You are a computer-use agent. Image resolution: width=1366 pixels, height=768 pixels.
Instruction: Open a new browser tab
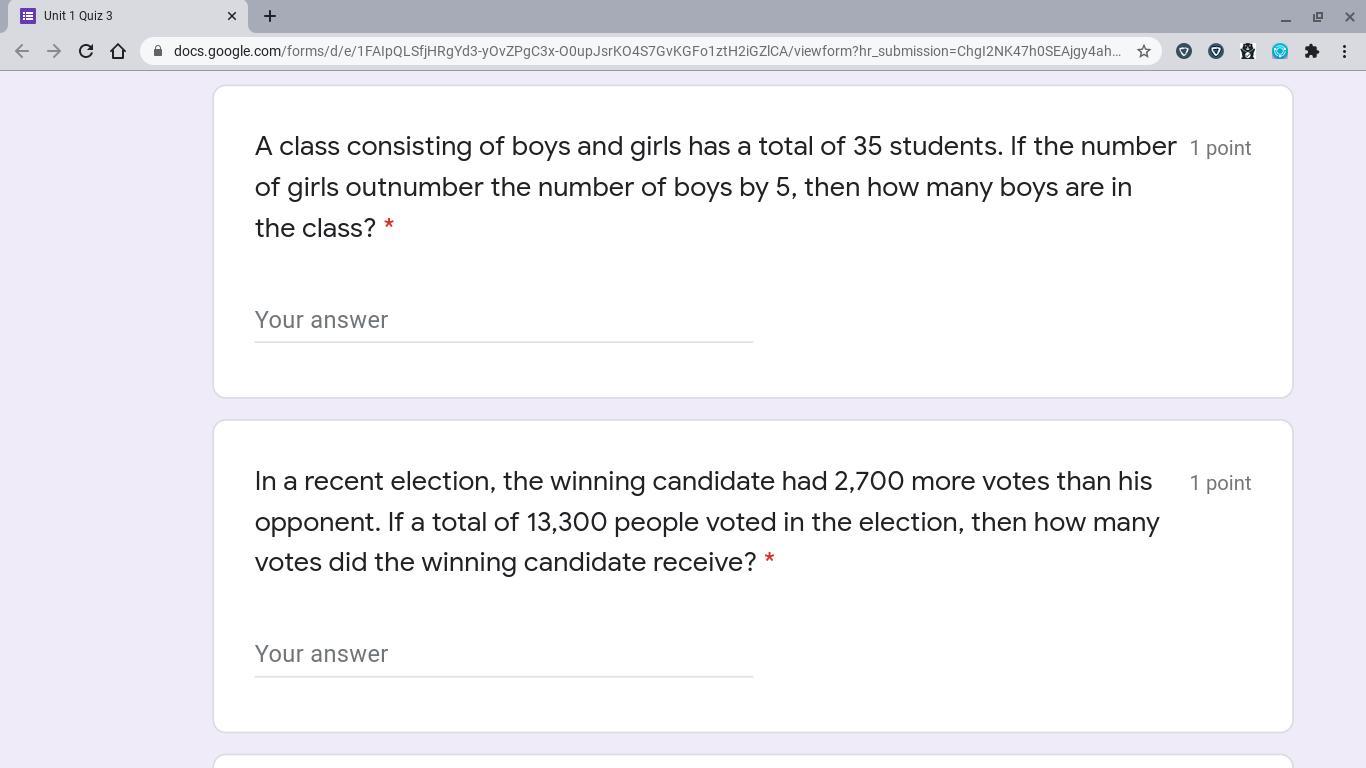[x=270, y=16]
